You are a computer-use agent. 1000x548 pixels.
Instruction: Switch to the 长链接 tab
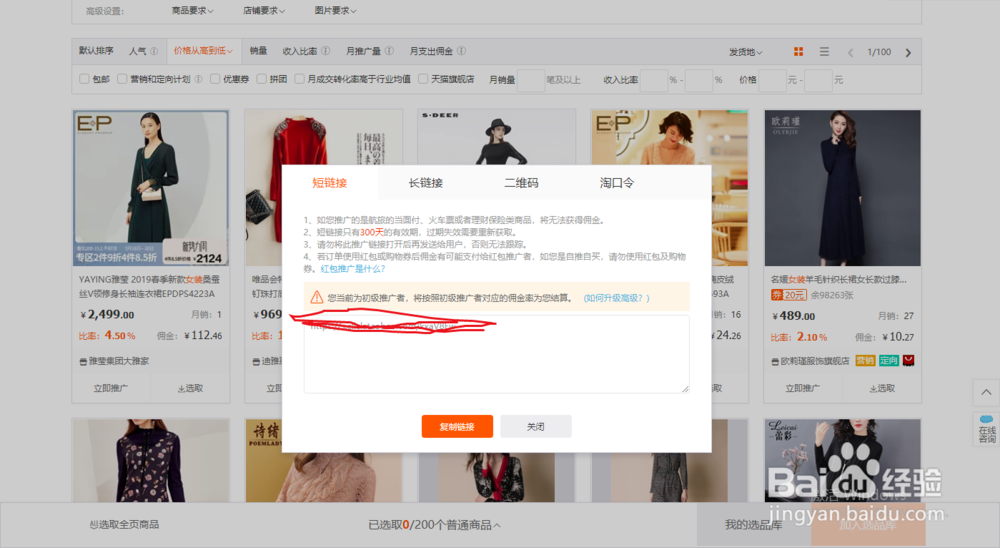(425, 183)
